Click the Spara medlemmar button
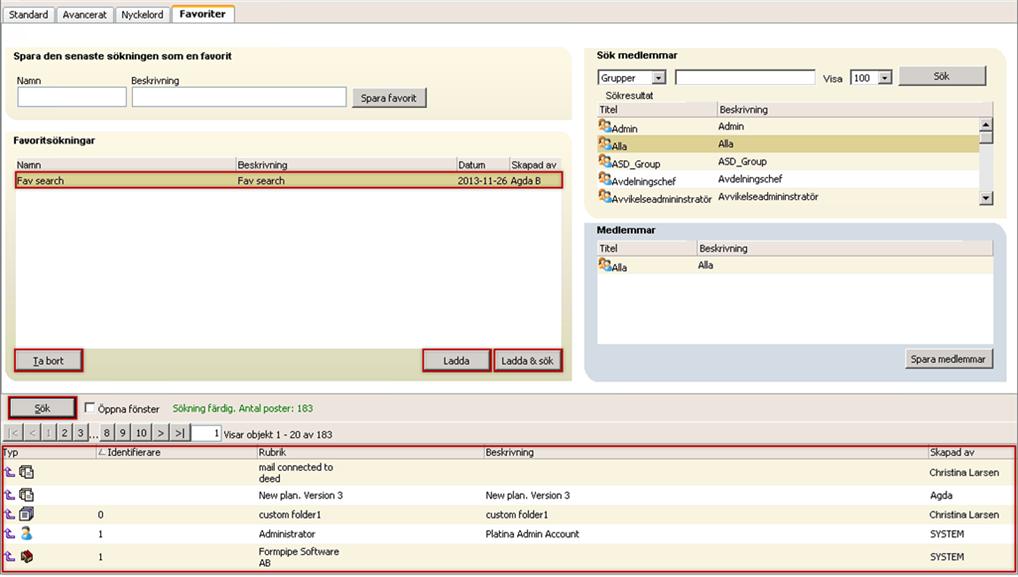The height and width of the screenshot is (577, 1018). click(948, 359)
